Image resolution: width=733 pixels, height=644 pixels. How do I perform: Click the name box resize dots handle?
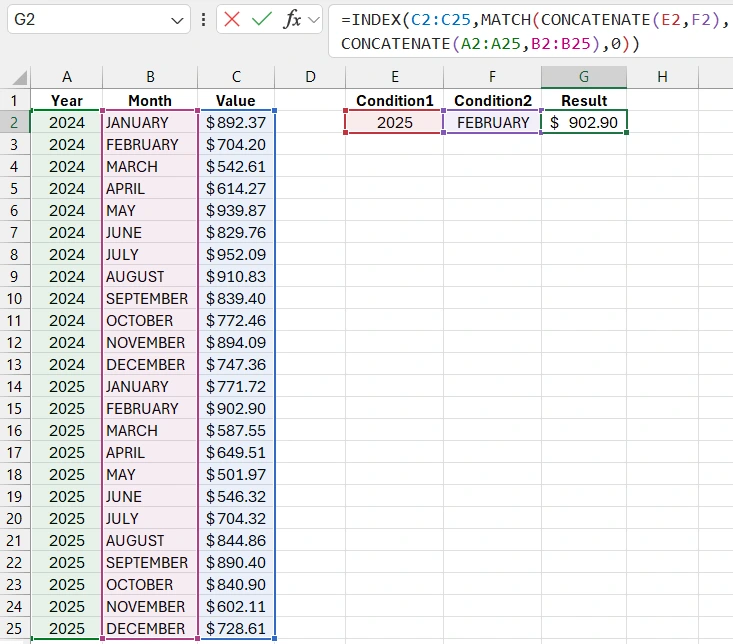point(204,20)
